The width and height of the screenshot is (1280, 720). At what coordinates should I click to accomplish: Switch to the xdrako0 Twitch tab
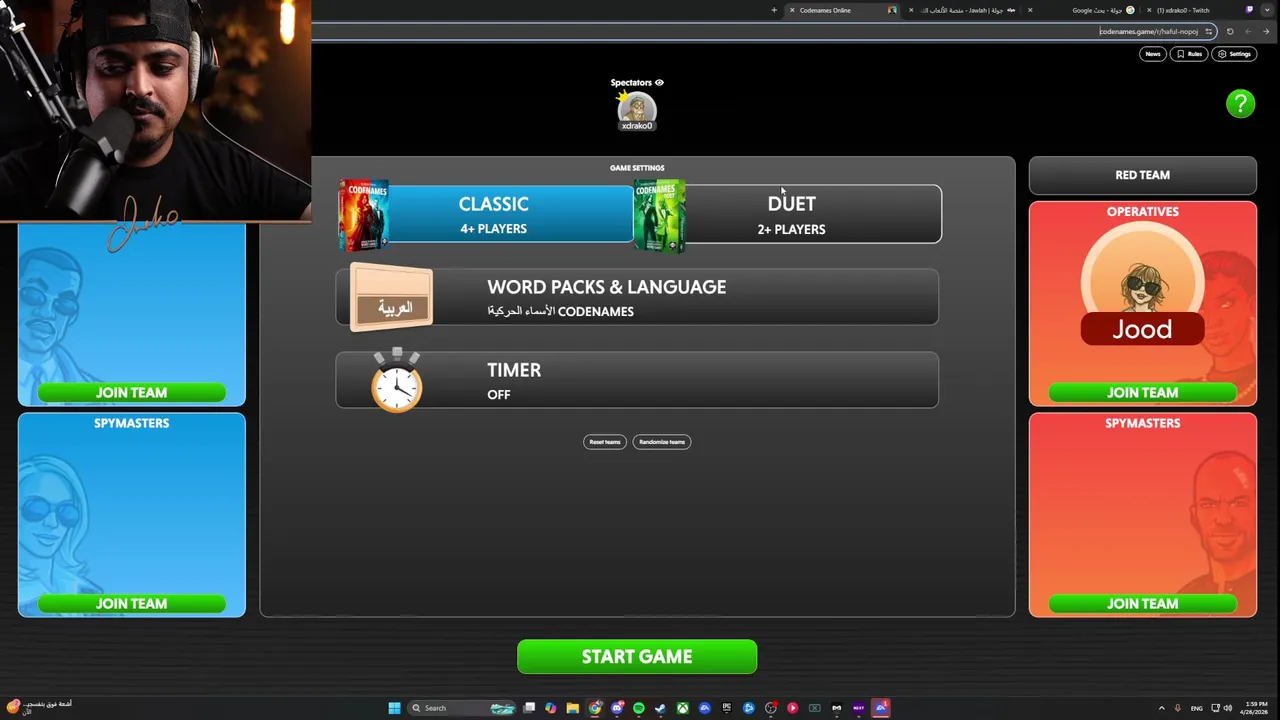(x=1200, y=10)
